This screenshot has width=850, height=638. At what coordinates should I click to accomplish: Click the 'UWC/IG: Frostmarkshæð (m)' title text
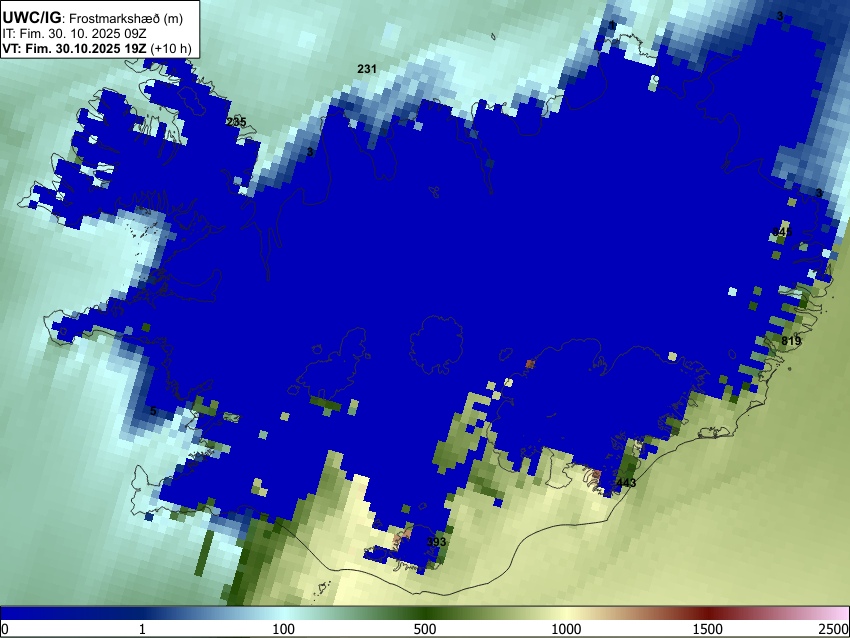pos(93,18)
